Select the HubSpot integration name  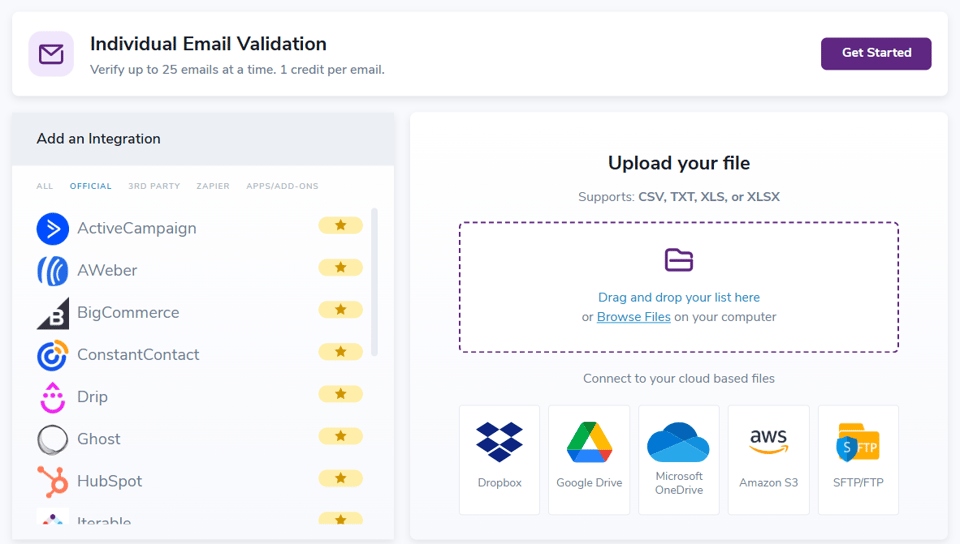tap(110, 482)
